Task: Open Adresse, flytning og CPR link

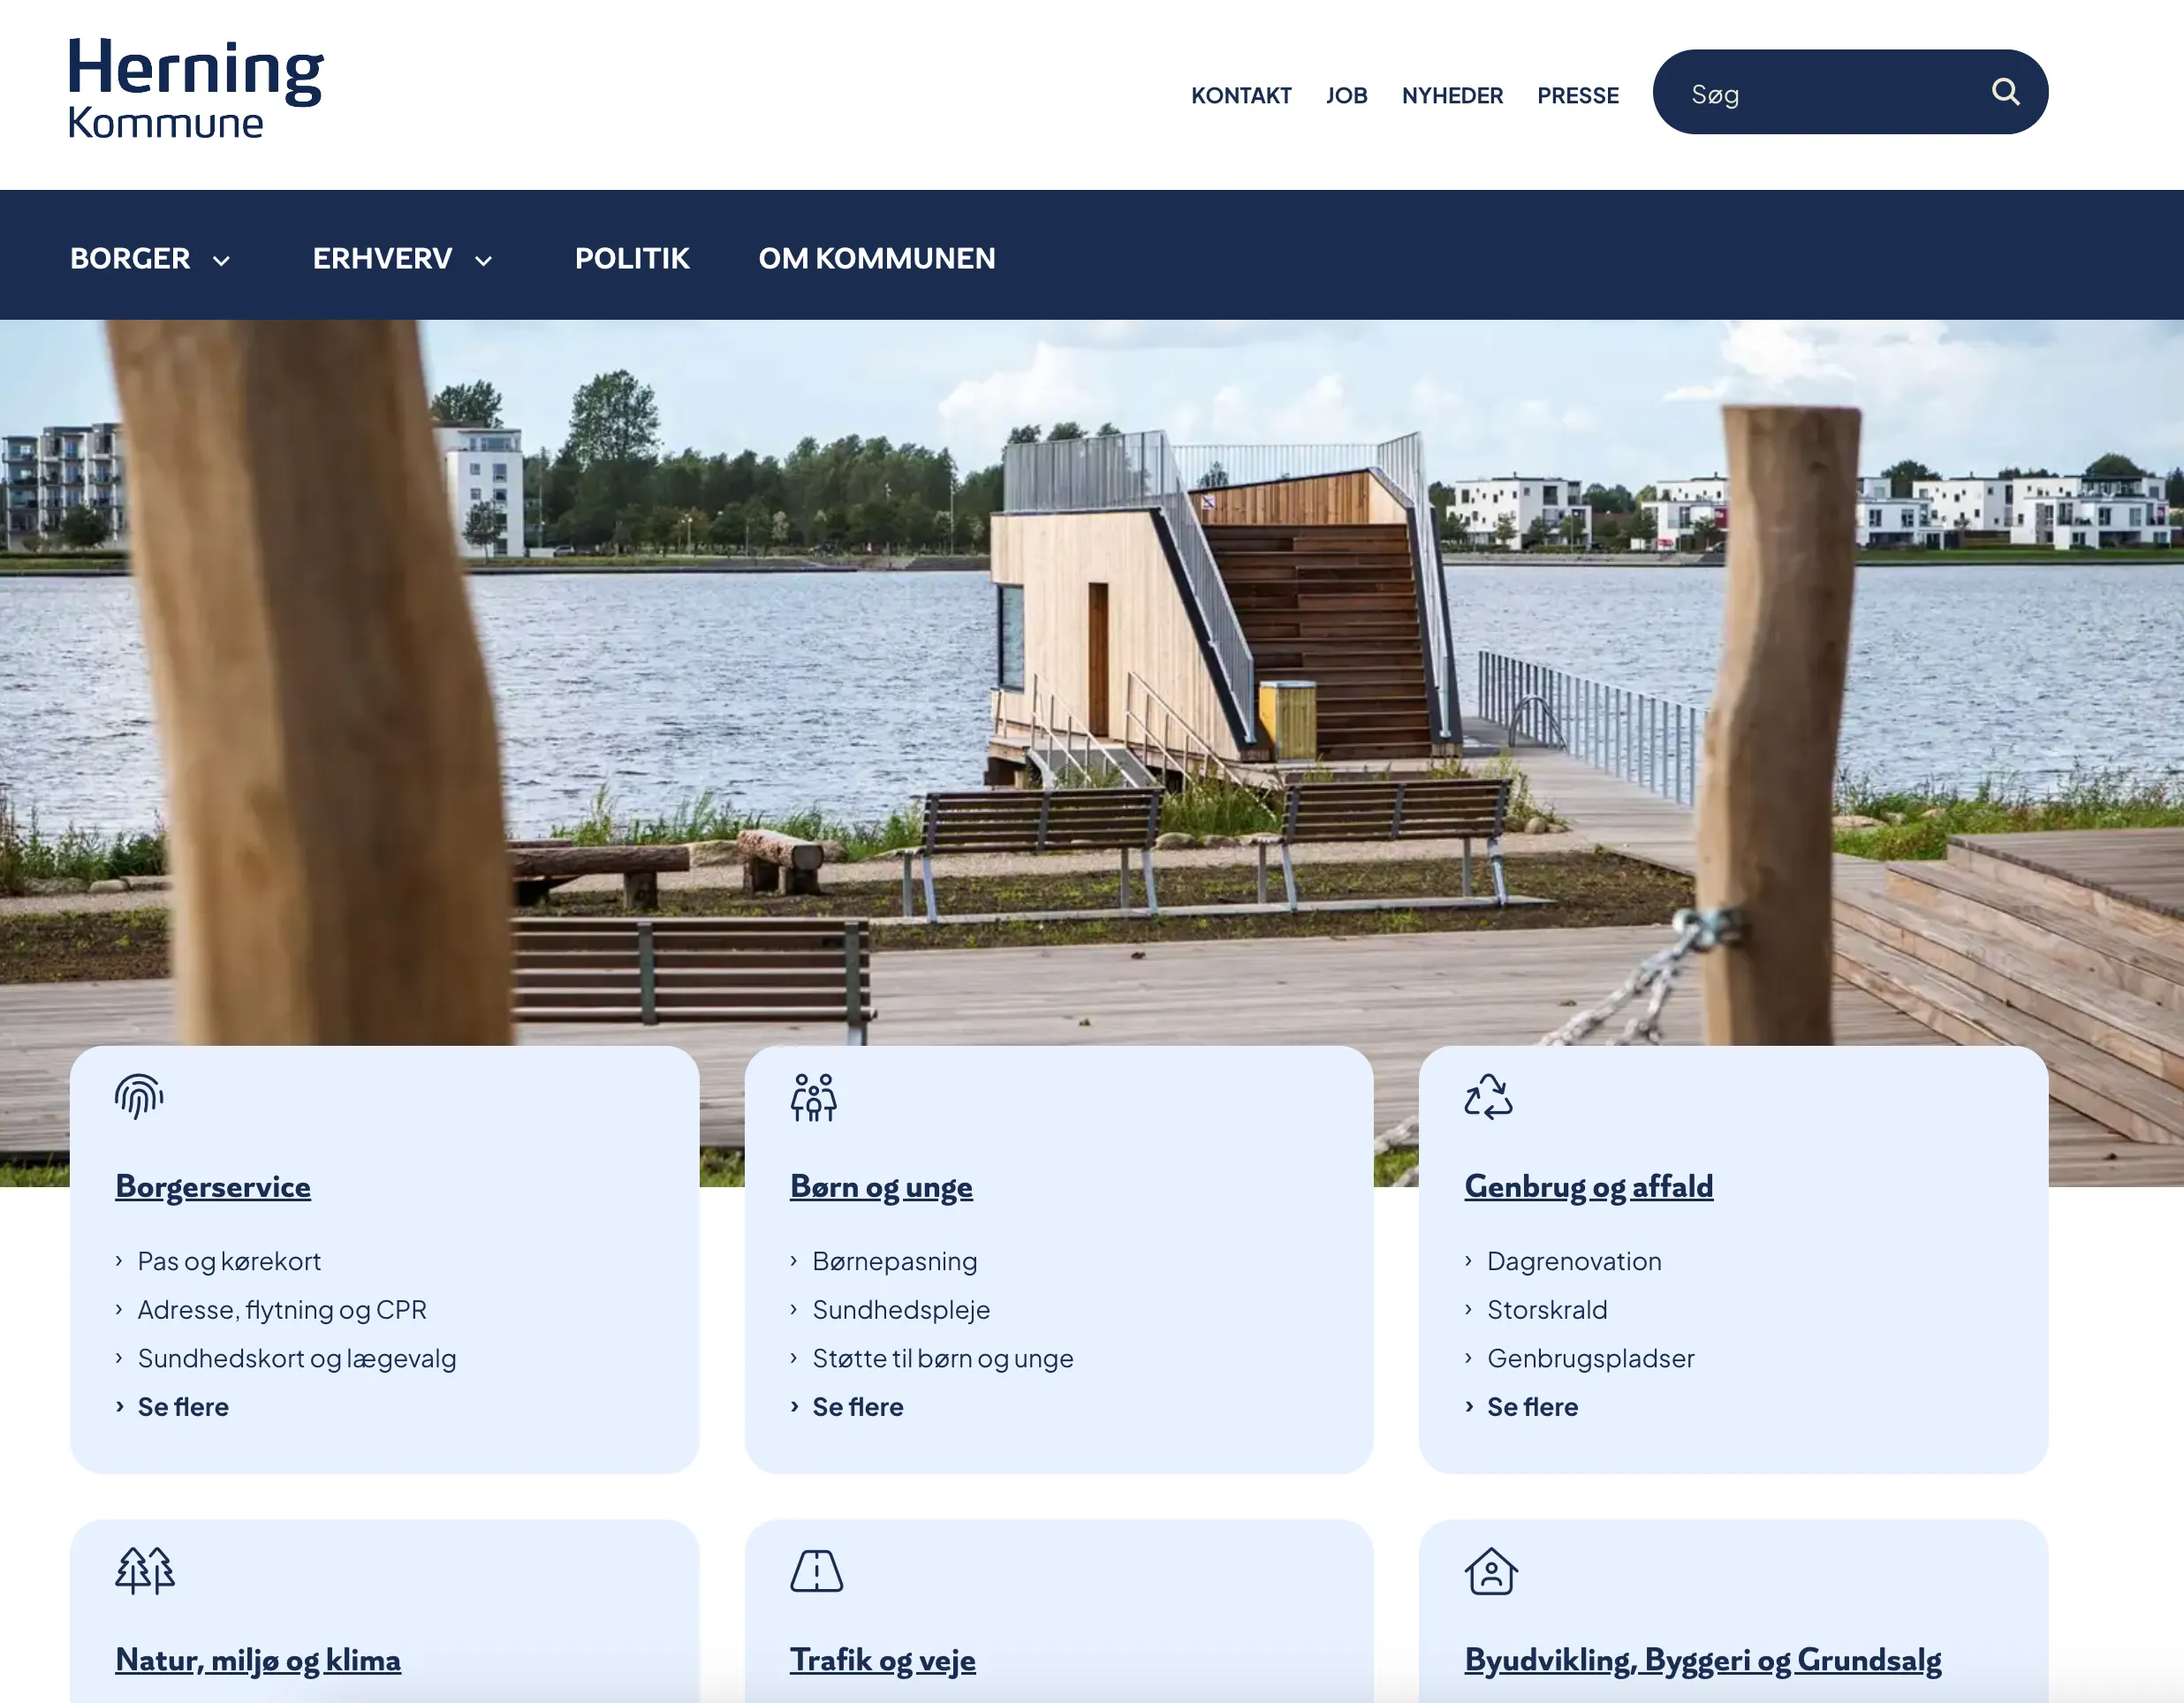Action: [x=282, y=1310]
